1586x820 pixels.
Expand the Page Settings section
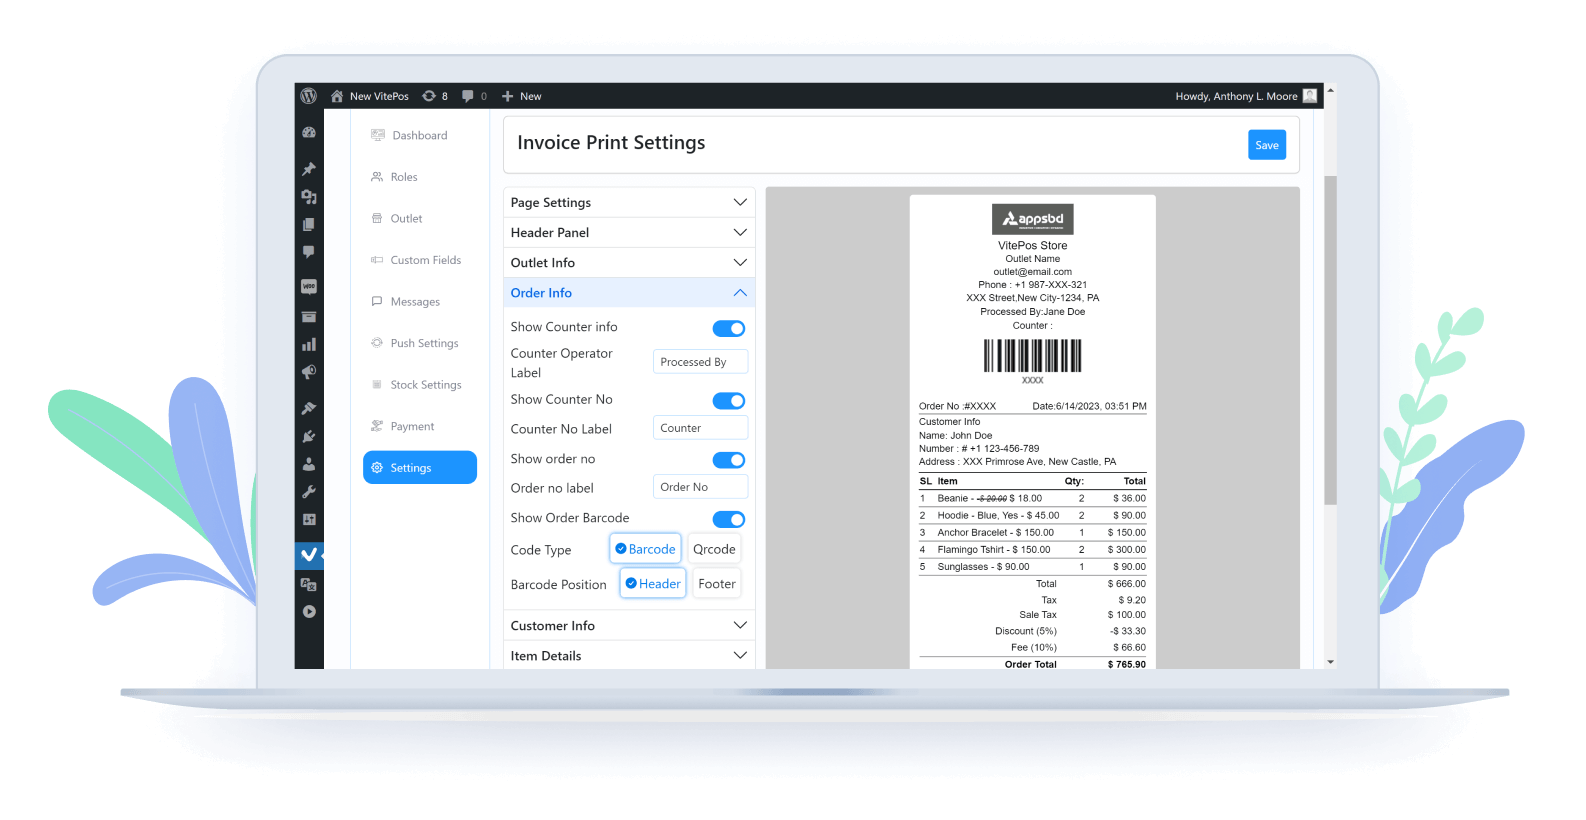(x=629, y=202)
